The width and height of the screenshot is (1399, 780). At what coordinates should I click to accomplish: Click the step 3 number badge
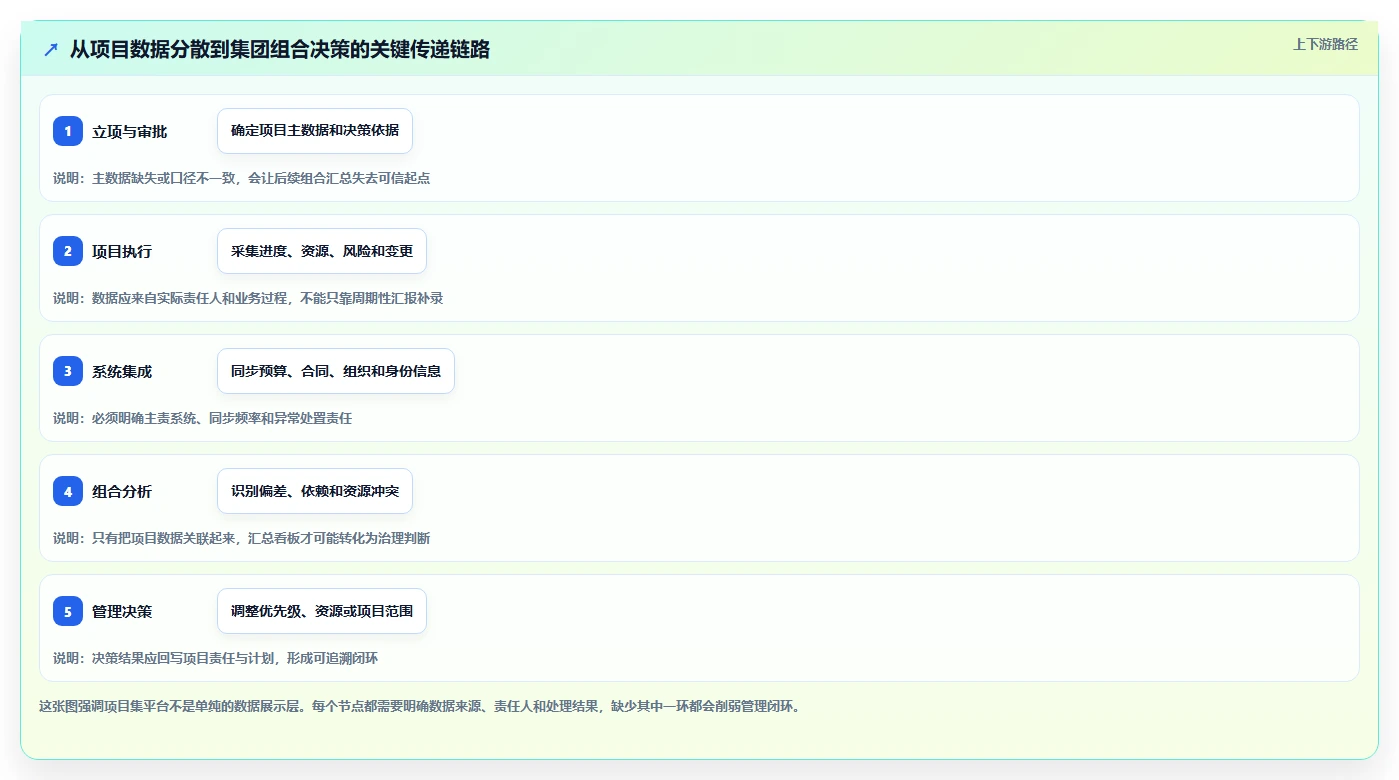[68, 371]
